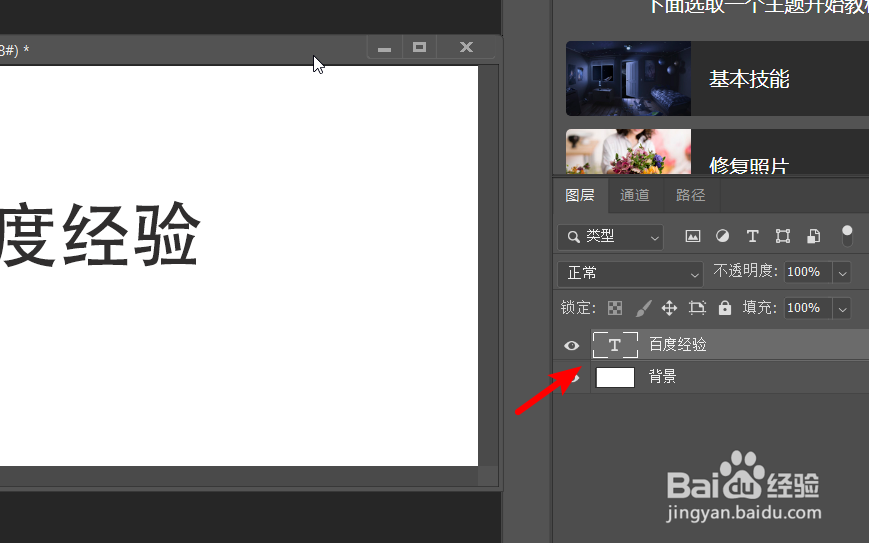Click the 基本技能 dark room thumbnail
The height and width of the screenshot is (543, 869).
point(628,79)
